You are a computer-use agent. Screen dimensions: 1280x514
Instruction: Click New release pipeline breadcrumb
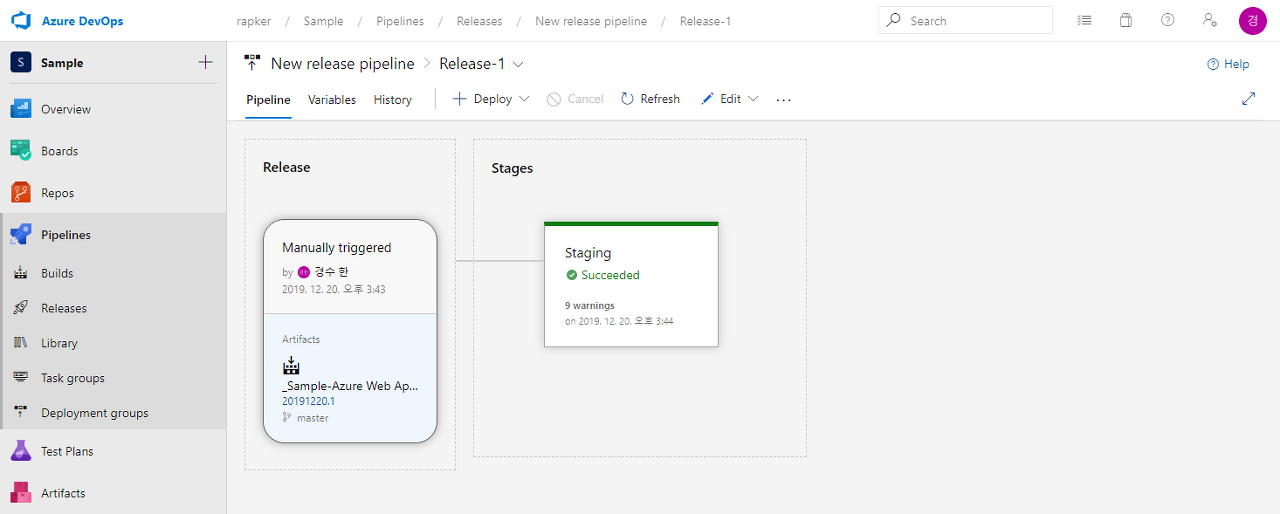pos(591,21)
